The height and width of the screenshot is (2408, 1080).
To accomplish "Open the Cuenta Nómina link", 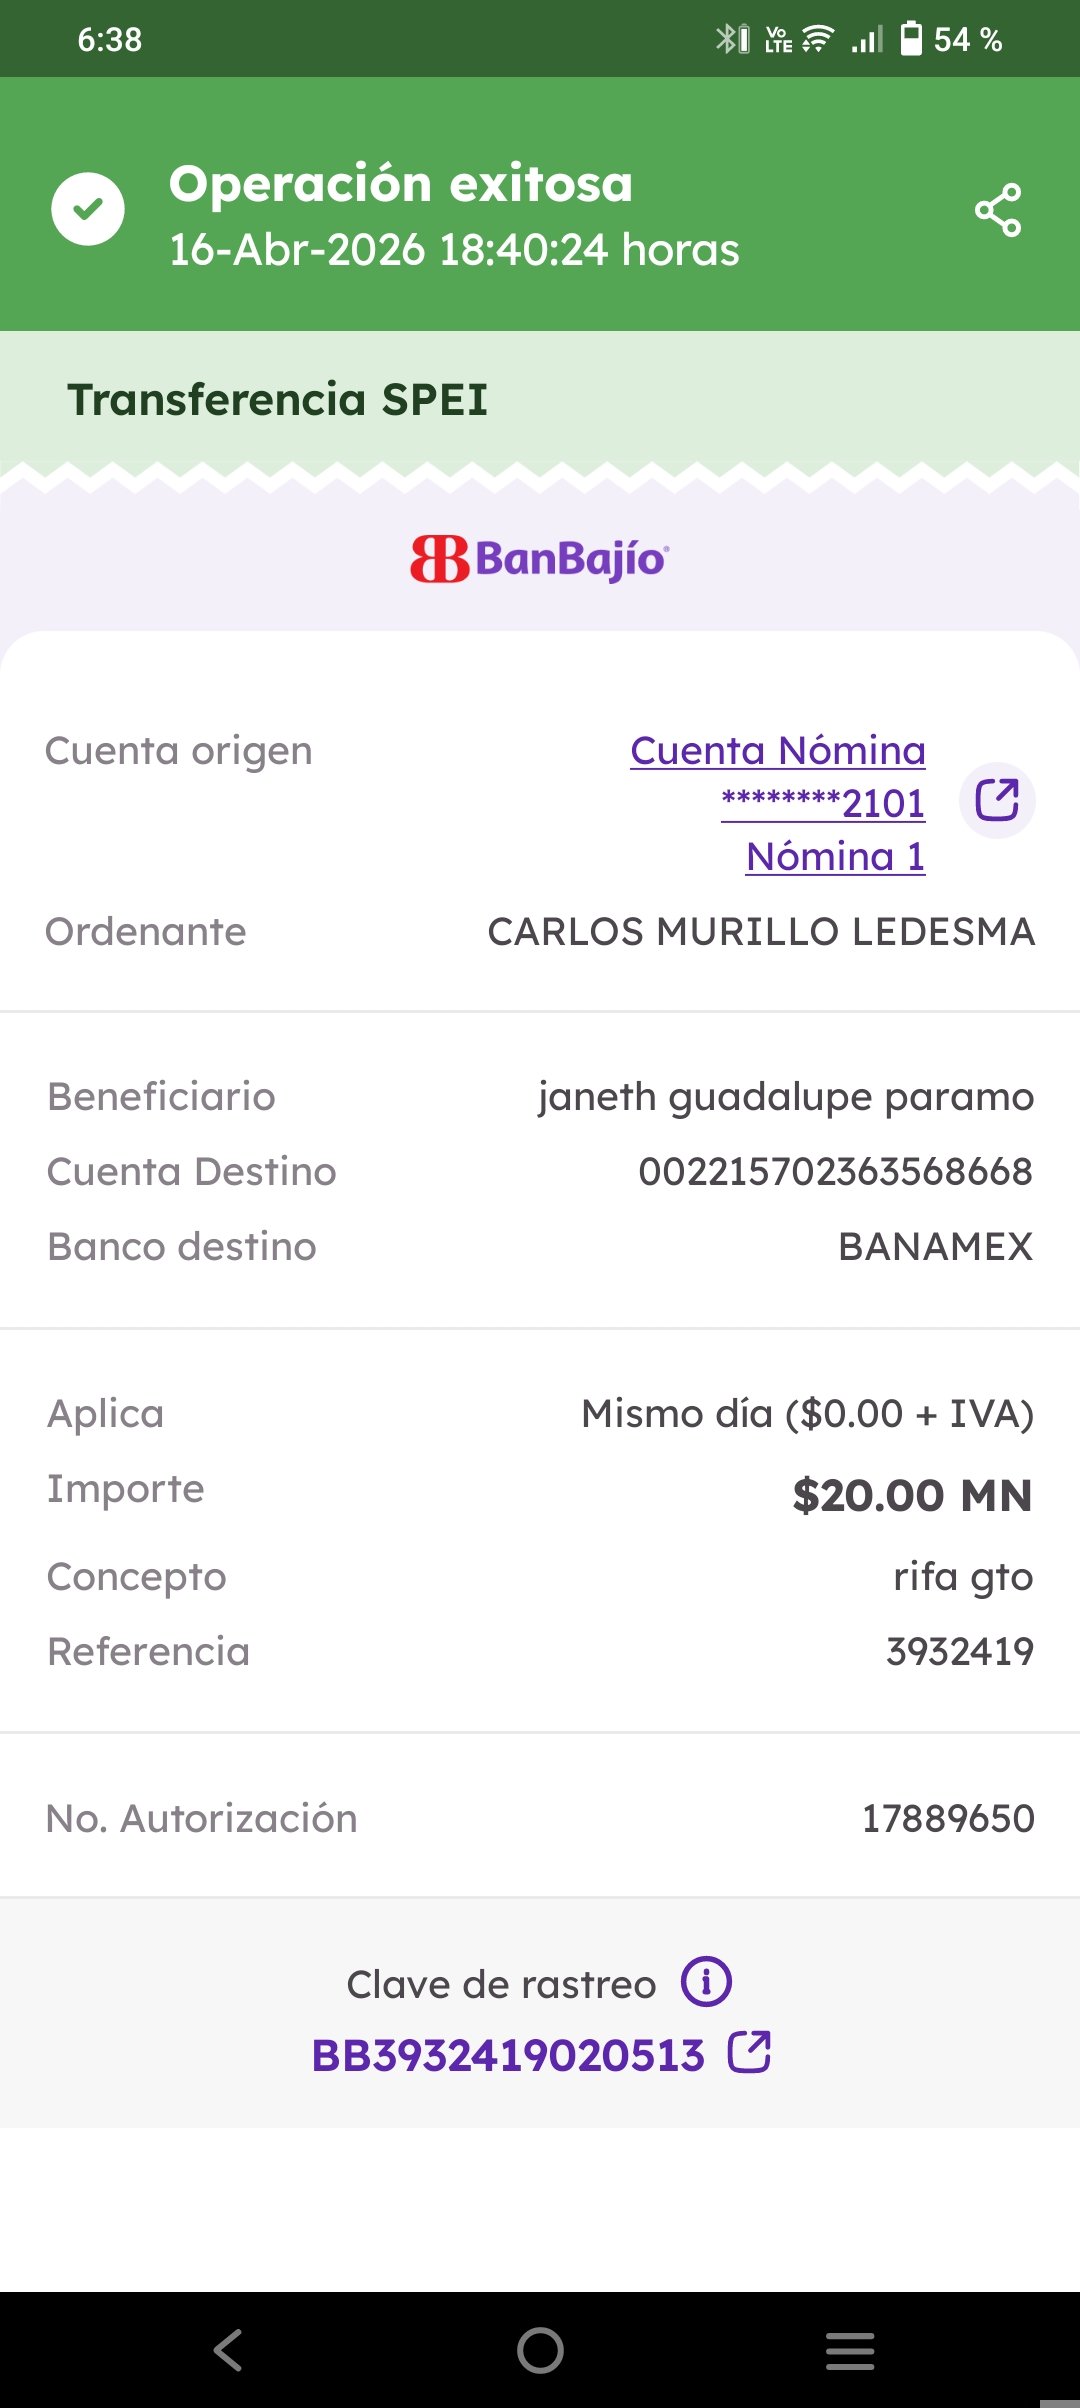I will (x=778, y=750).
